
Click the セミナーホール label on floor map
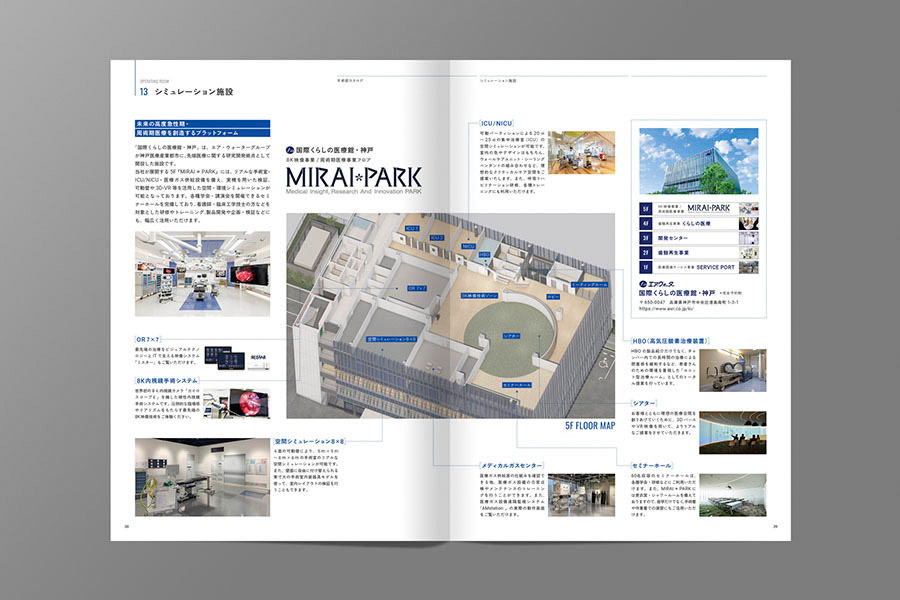point(517,385)
